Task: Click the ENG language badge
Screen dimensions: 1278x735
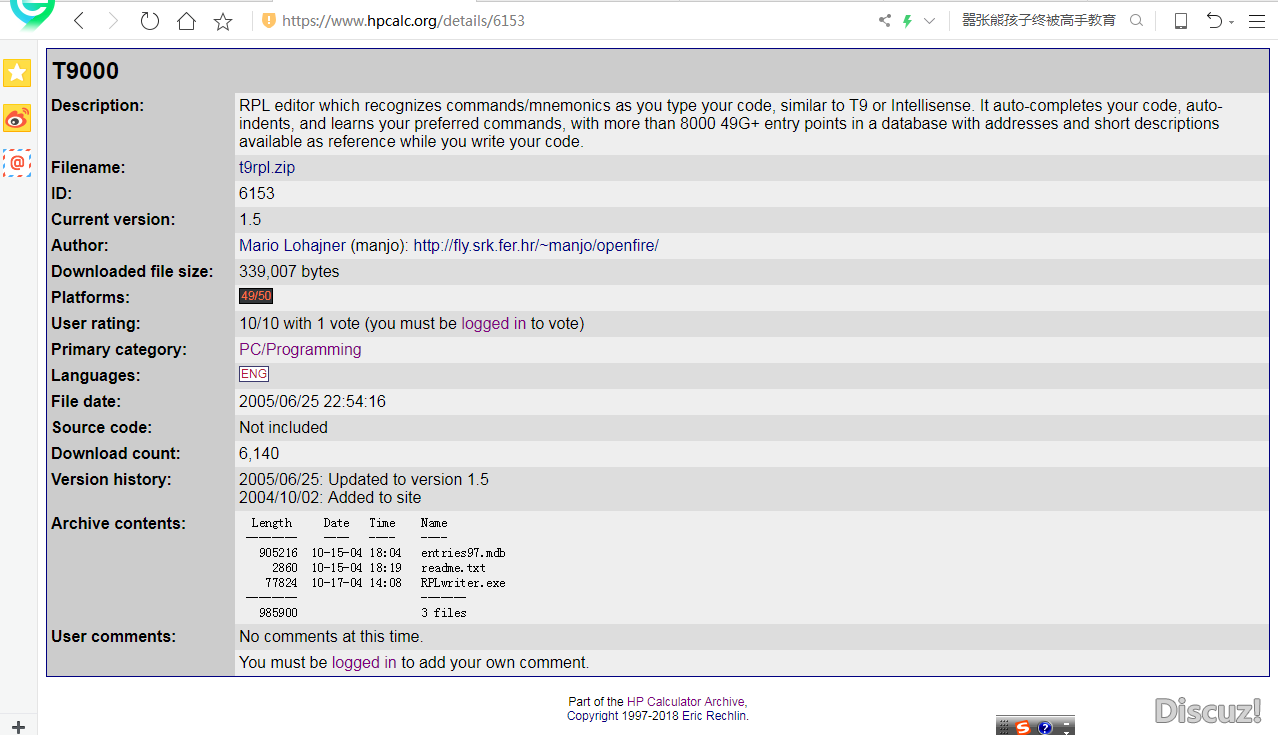Action: coord(254,374)
